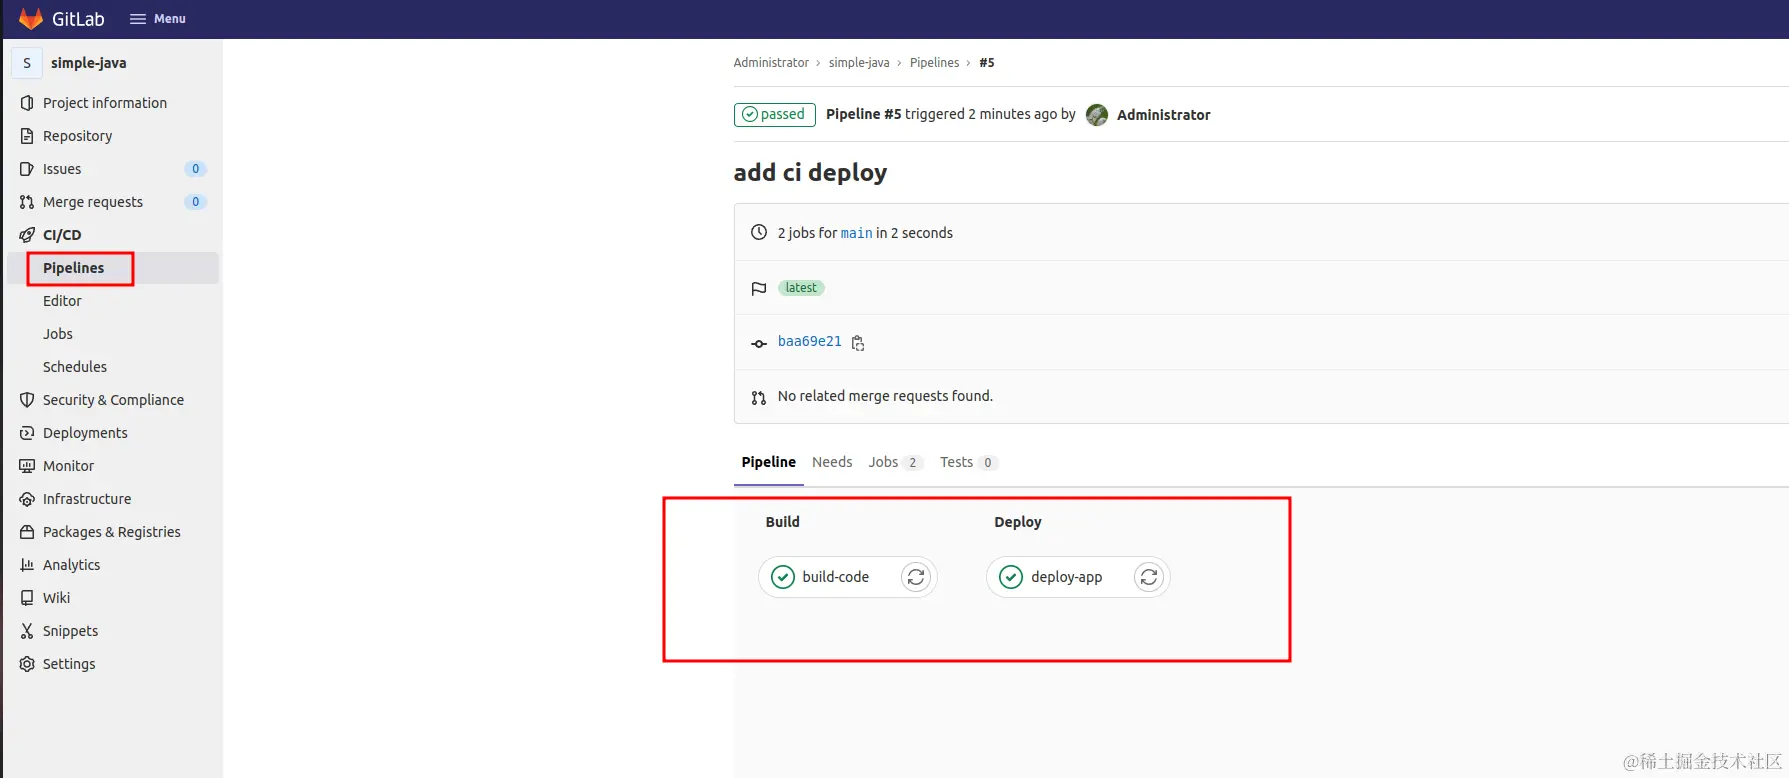Image resolution: width=1789 pixels, height=778 pixels.
Task: Click the Wiki sidebar icon
Action: 27,598
